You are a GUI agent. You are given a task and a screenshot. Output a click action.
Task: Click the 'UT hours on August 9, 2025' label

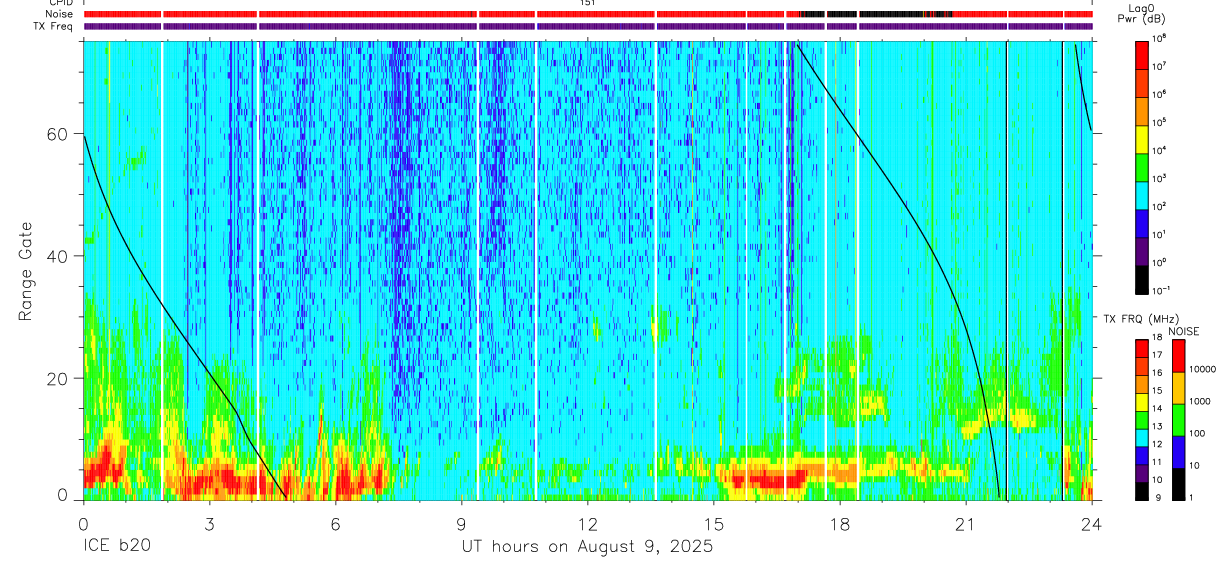[587, 547]
